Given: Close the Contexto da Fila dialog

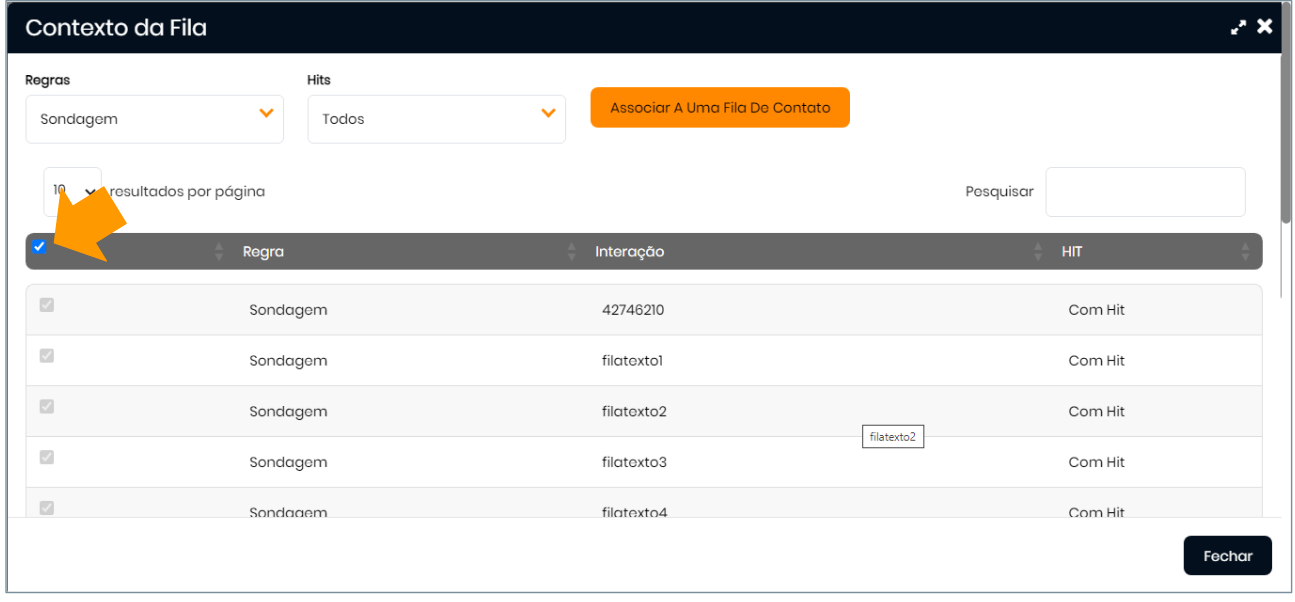Looking at the screenshot, I should tap(1265, 27).
